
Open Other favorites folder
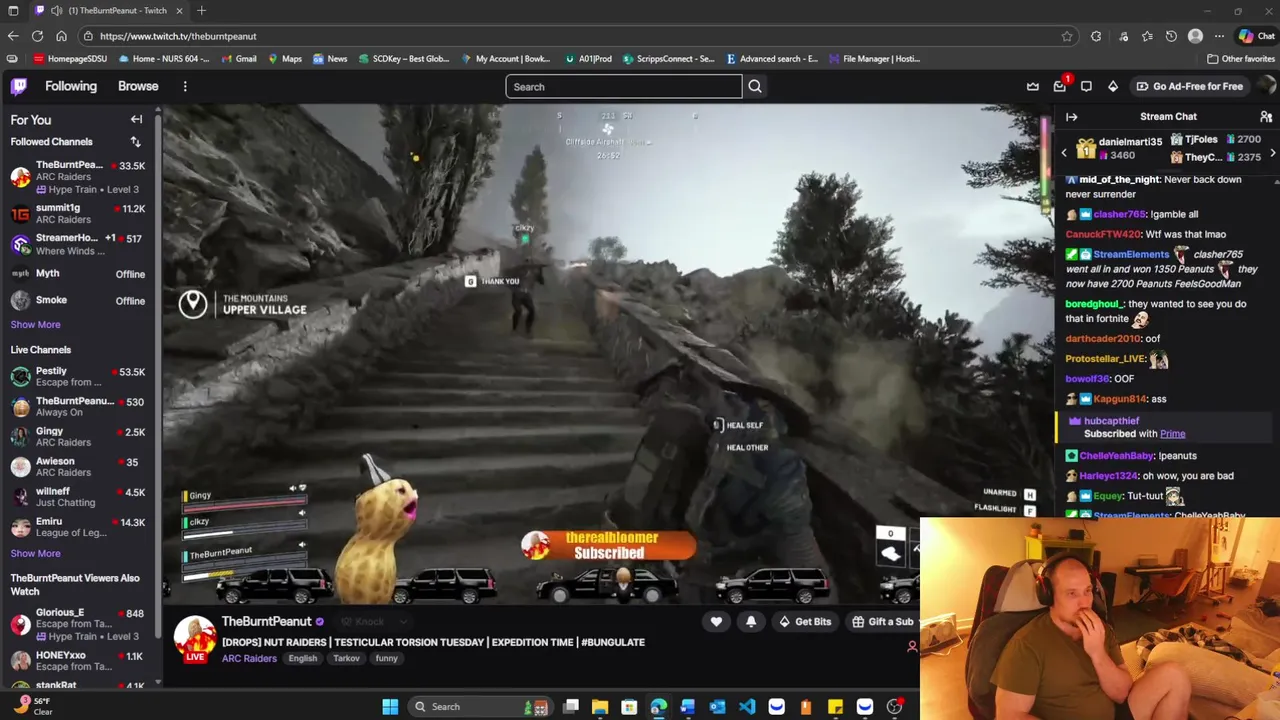point(1240,59)
